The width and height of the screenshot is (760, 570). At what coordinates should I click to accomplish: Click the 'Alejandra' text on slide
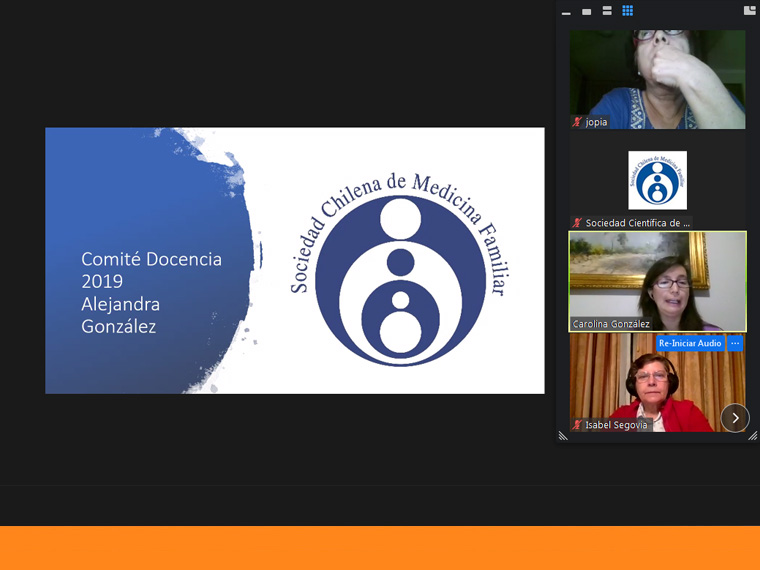[120, 304]
